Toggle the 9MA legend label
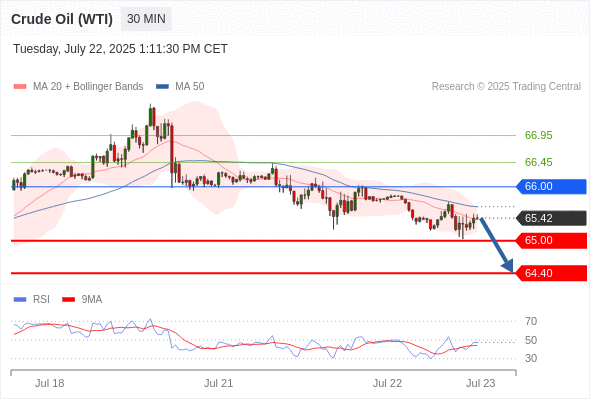590x400 pixels. pyautogui.click(x=92, y=300)
